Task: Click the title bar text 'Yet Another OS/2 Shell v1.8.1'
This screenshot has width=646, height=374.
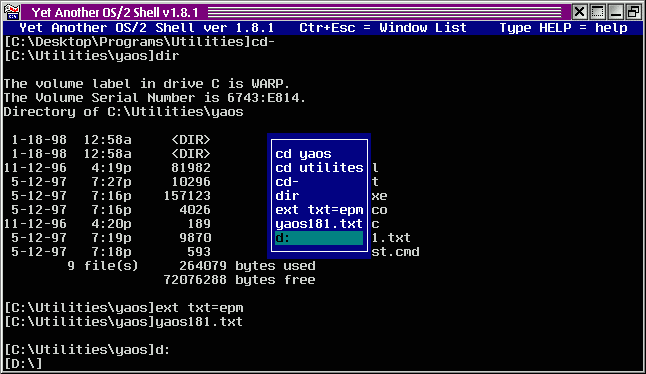Action: click(x=115, y=12)
